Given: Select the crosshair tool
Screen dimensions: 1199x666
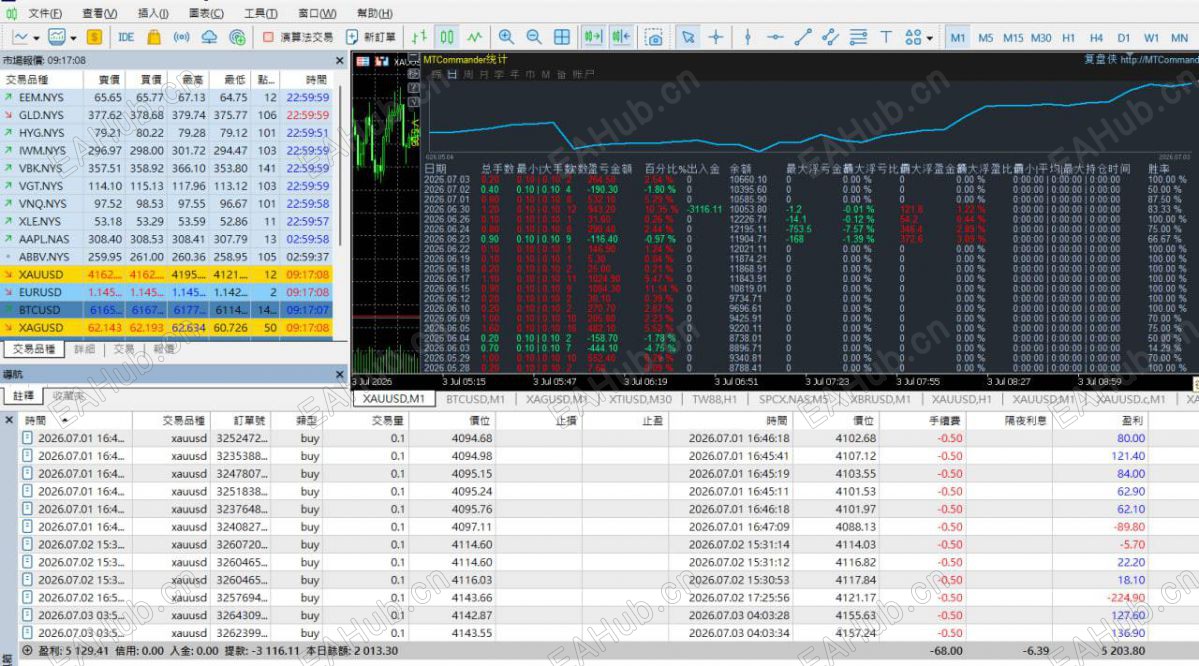Looking at the screenshot, I should 716,37.
